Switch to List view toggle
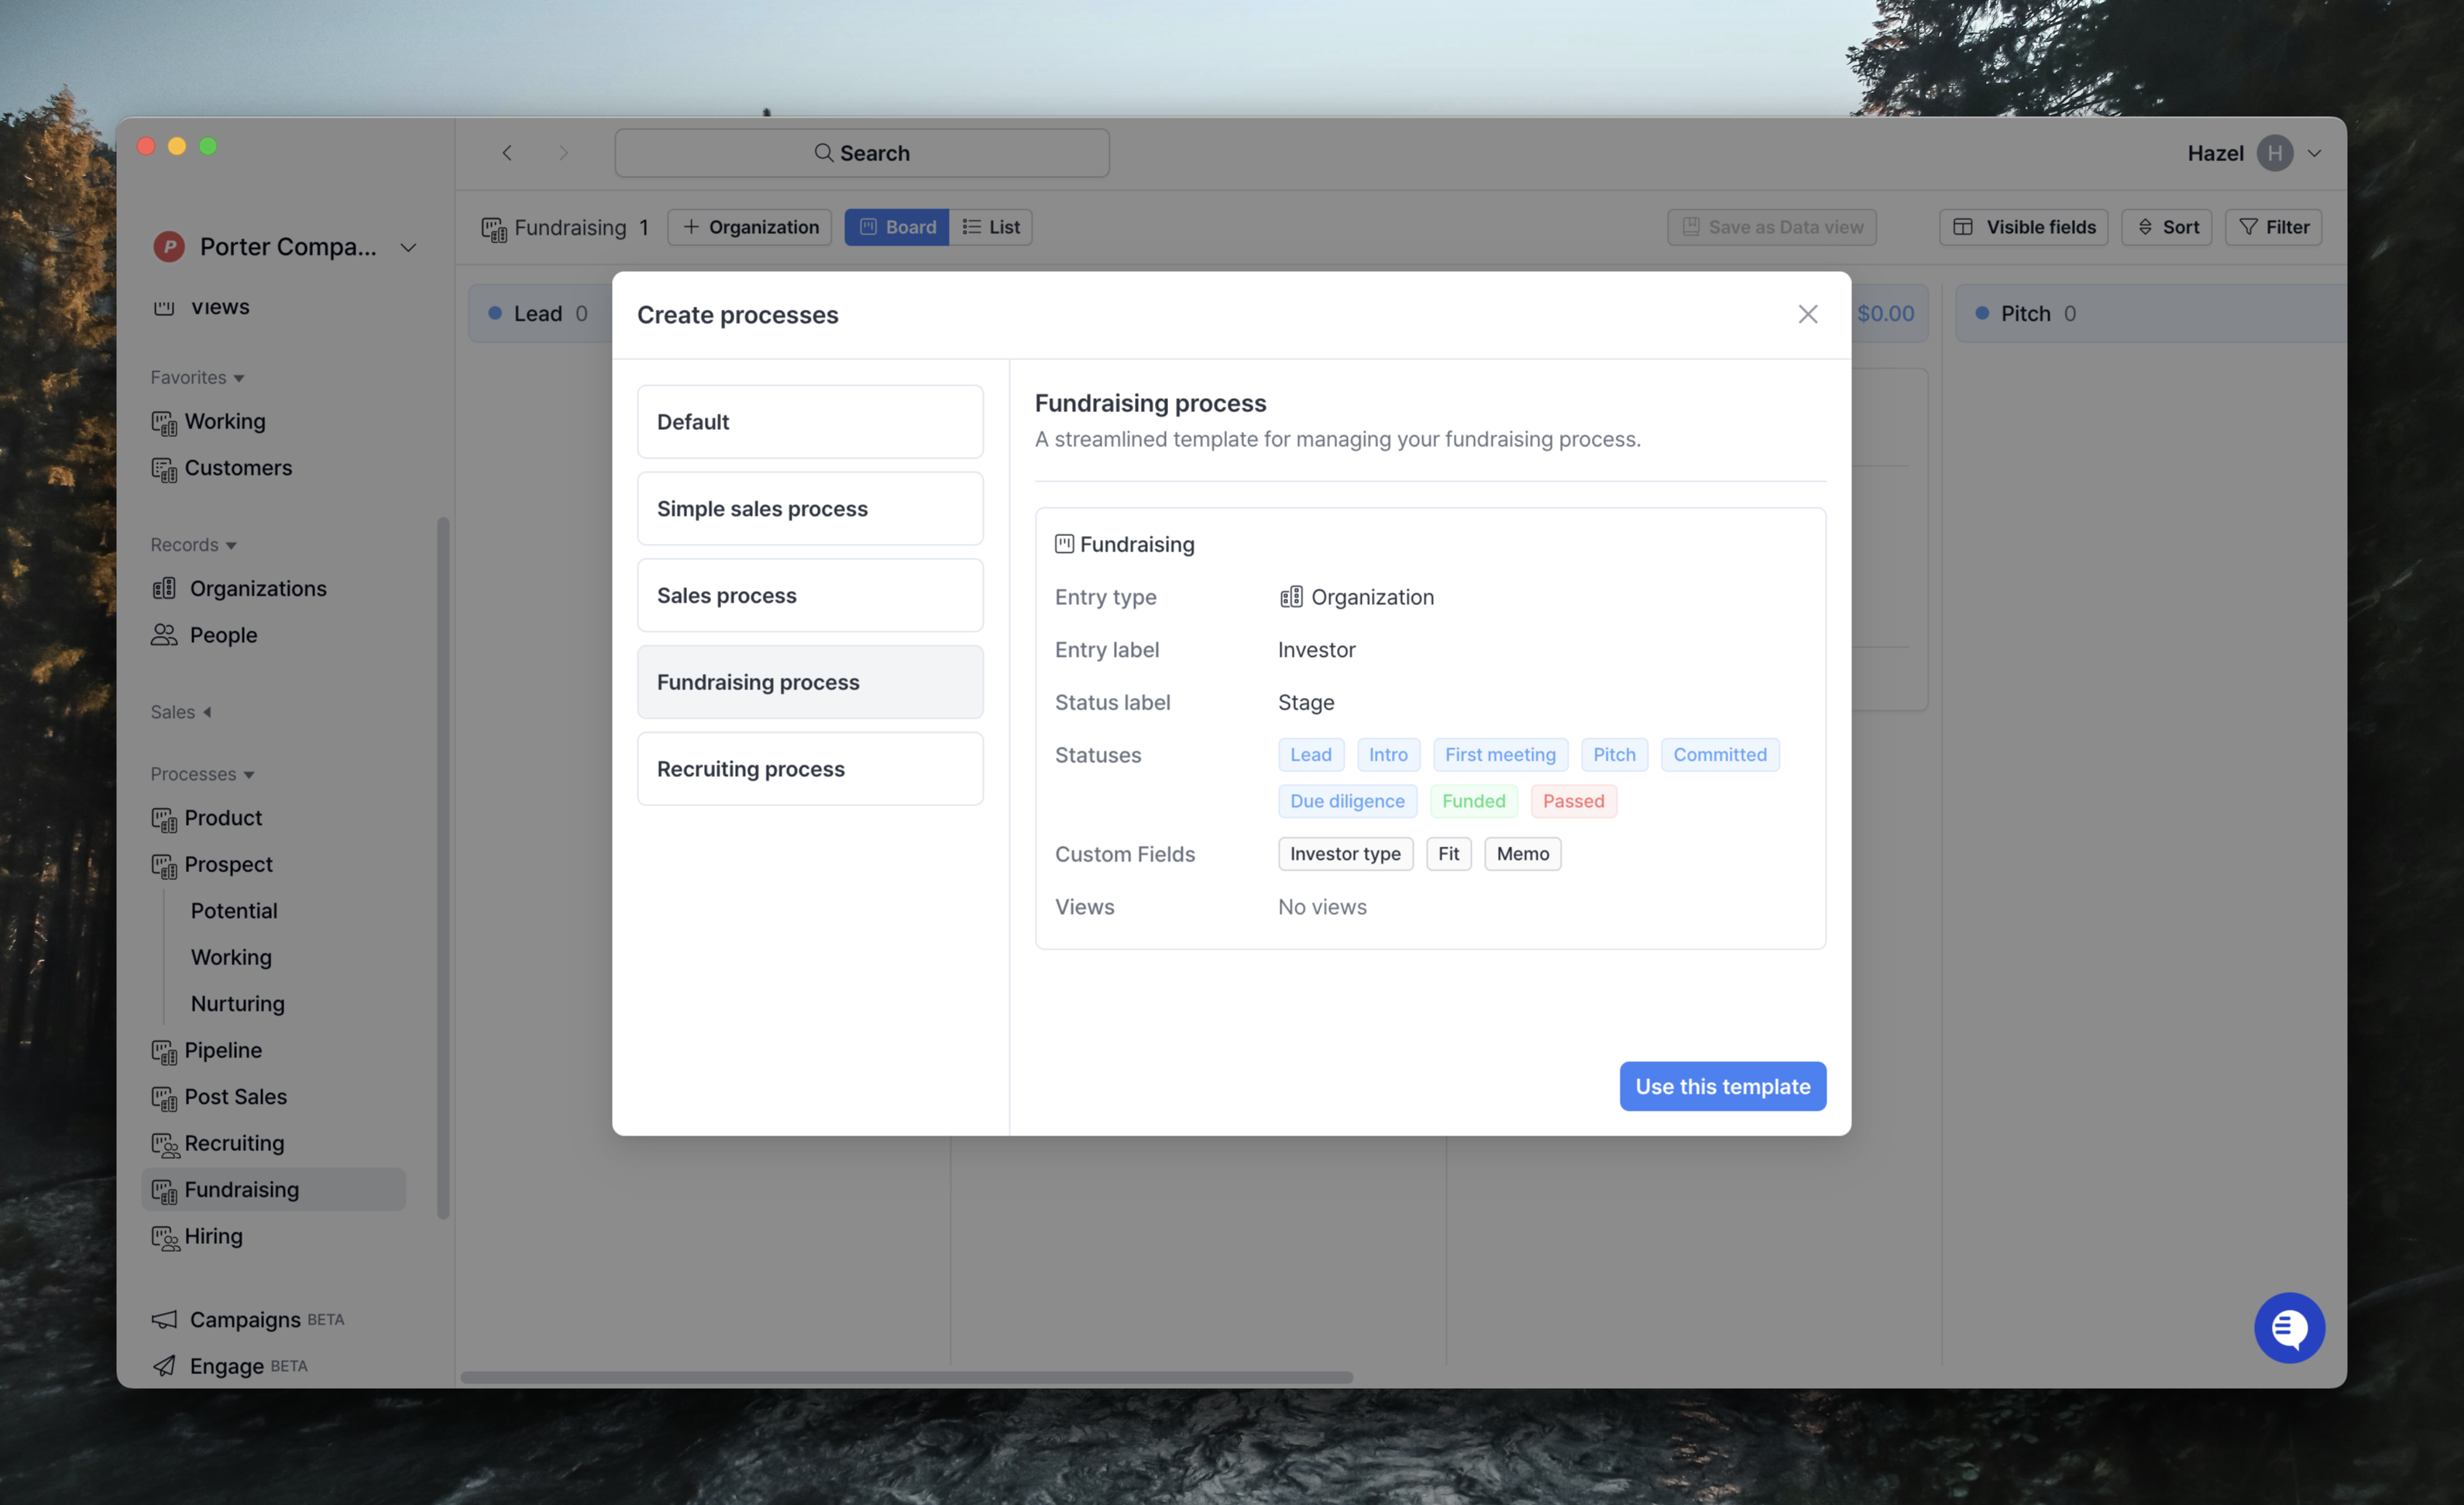The height and width of the screenshot is (1505, 2464). point(990,227)
